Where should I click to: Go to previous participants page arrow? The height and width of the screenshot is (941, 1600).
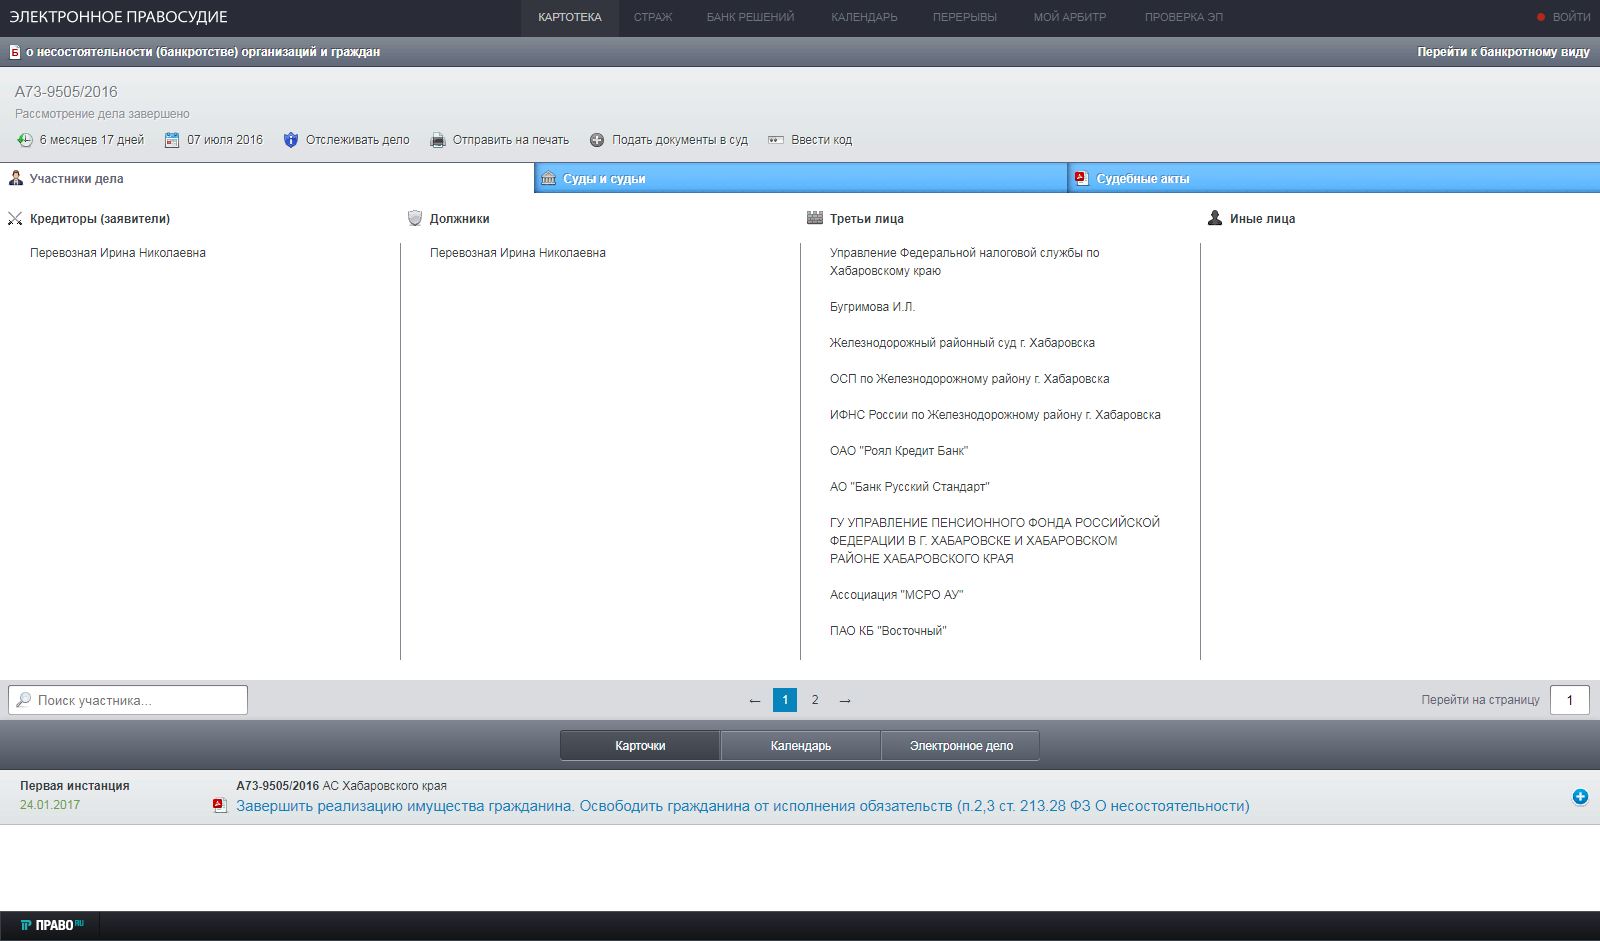[x=755, y=700]
